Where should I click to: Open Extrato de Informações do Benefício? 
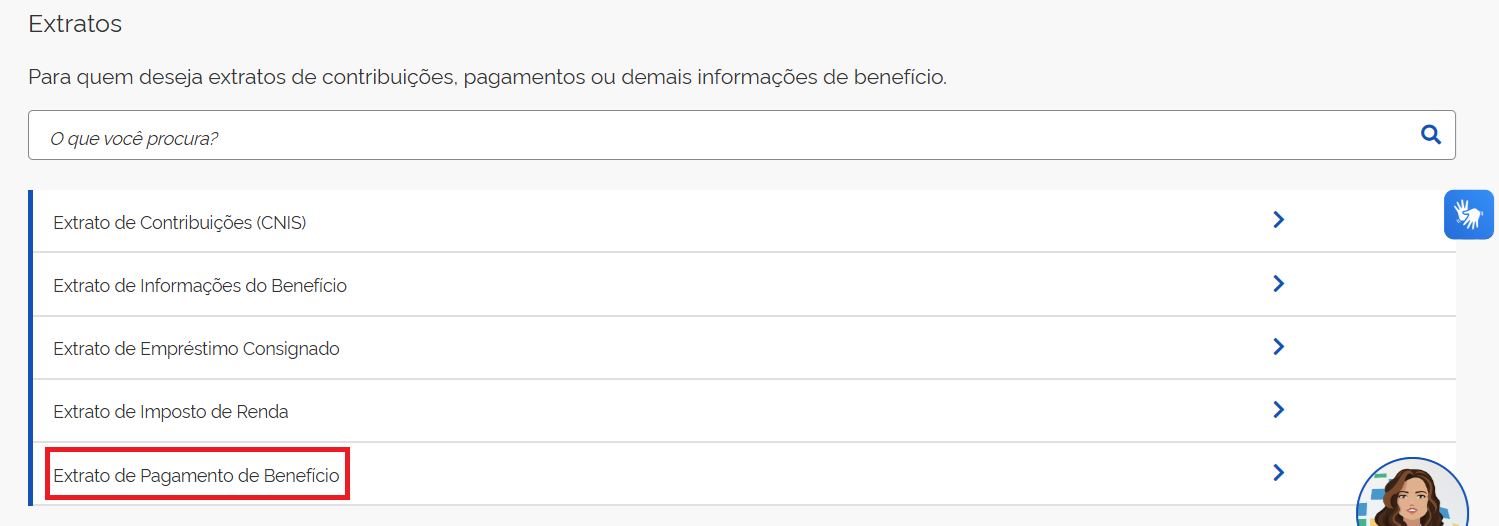(x=200, y=286)
